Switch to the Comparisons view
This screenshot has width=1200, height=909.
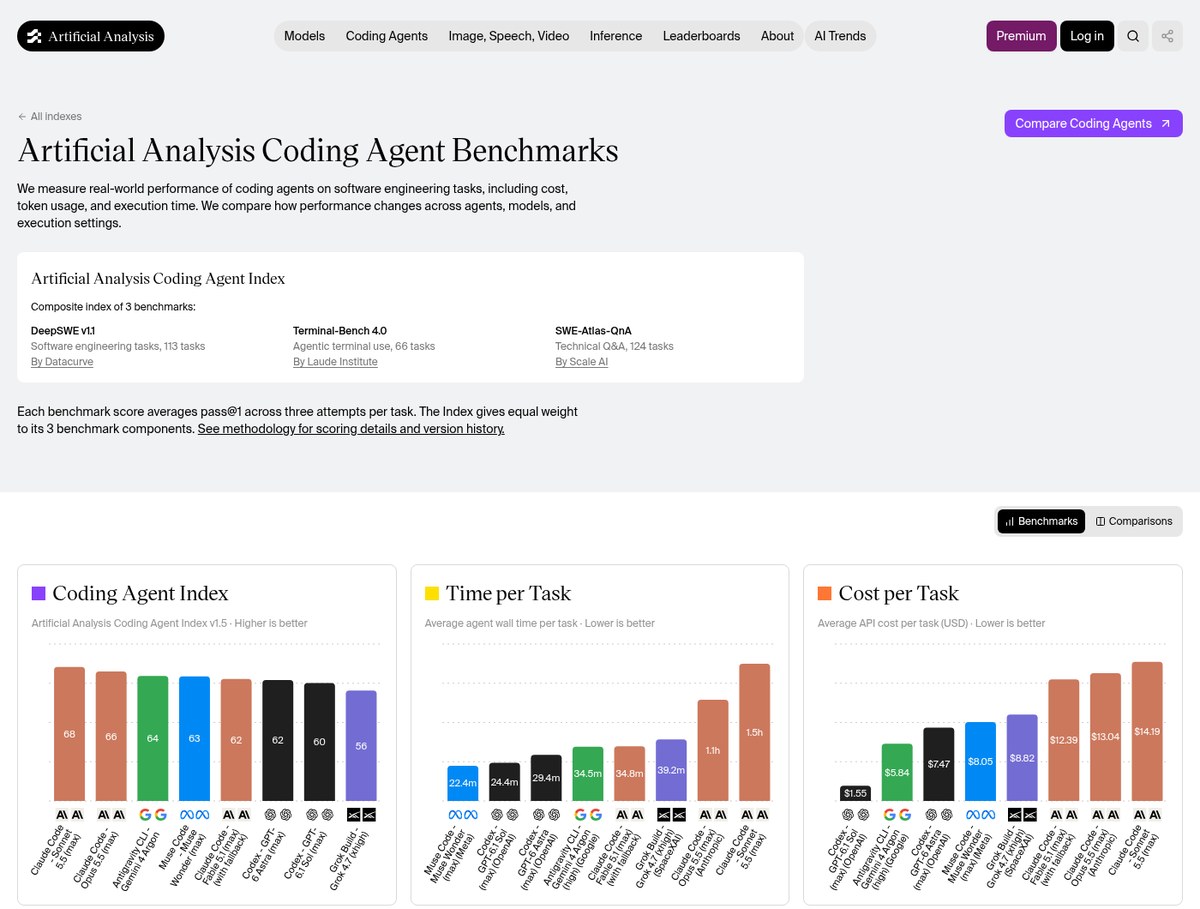click(1134, 521)
